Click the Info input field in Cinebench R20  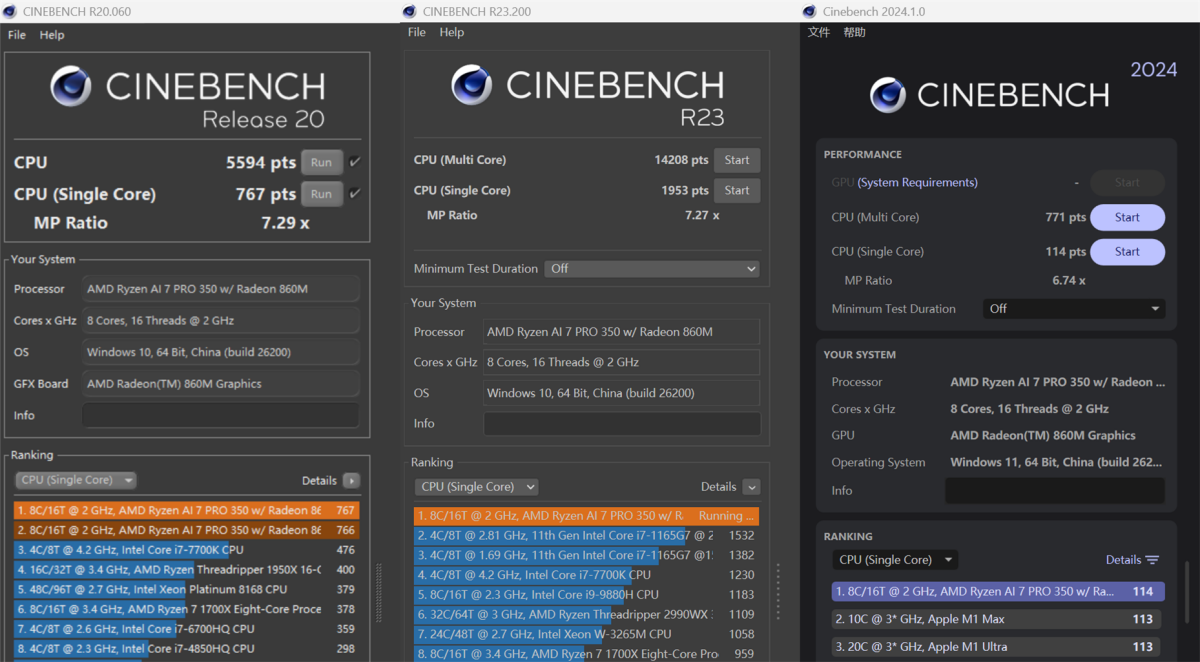[220, 415]
